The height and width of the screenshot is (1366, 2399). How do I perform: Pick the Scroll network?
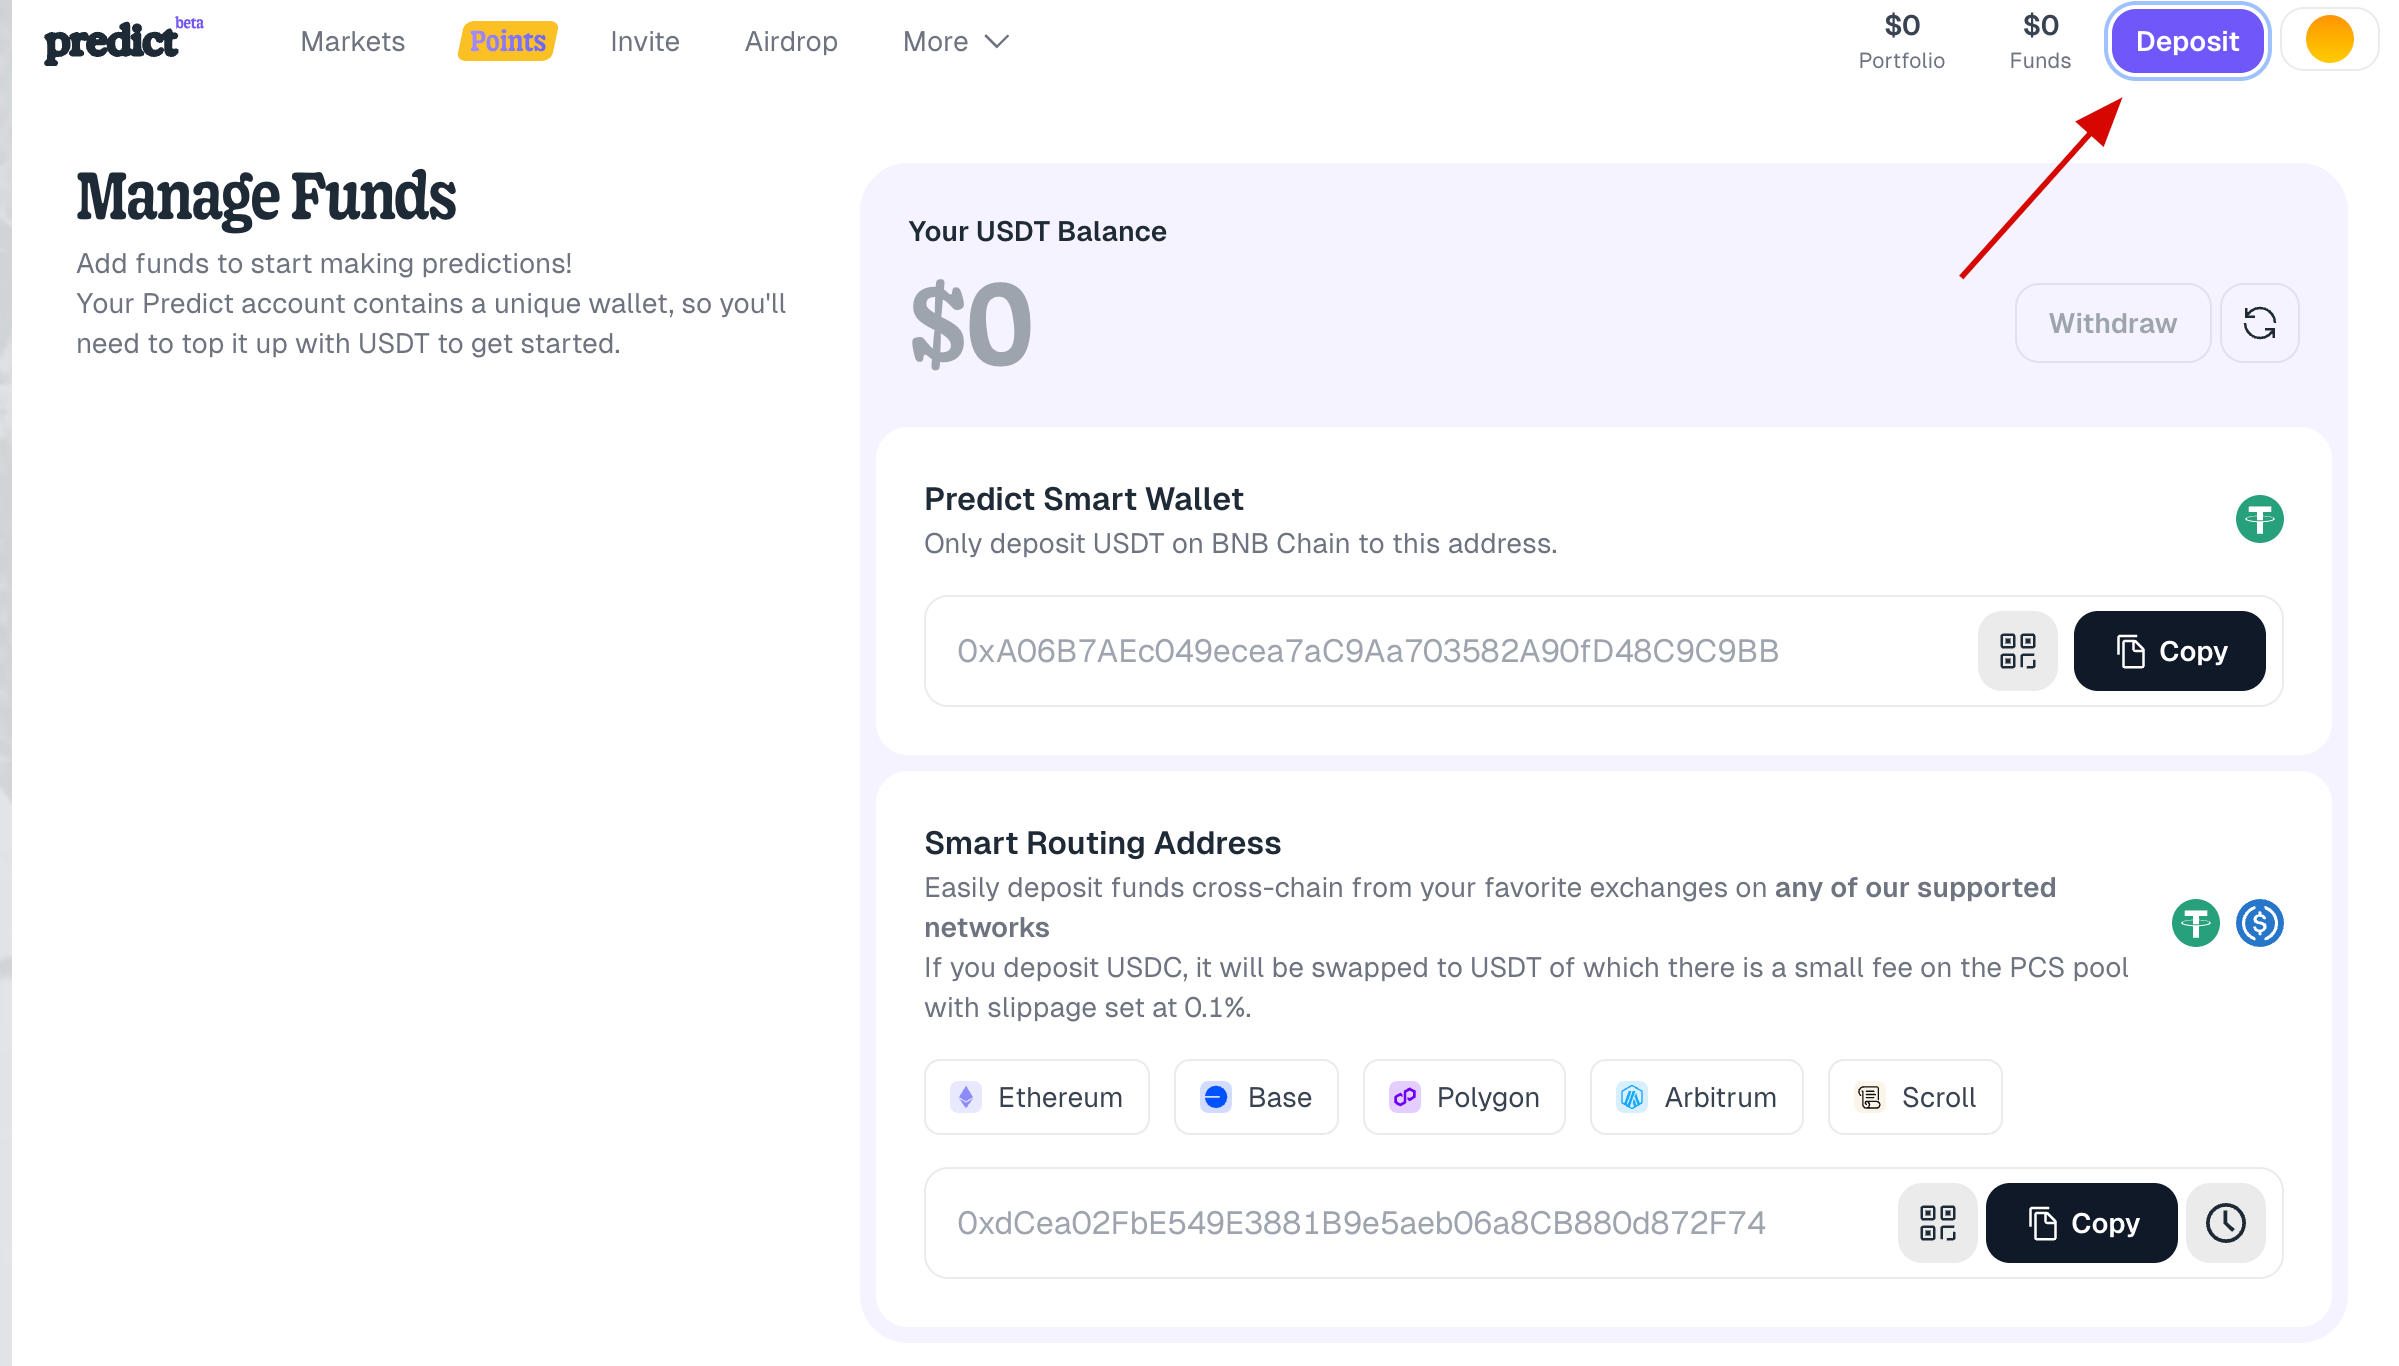pos(1915,1097)
